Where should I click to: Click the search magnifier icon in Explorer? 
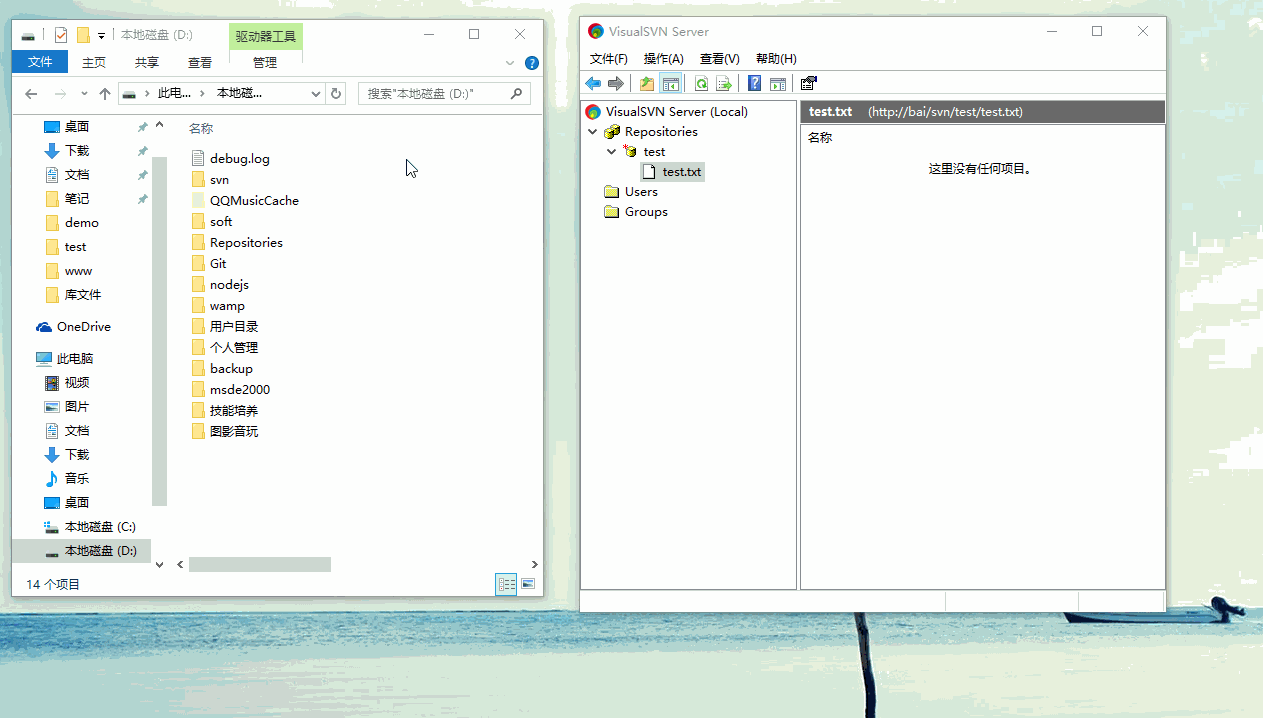517,94
